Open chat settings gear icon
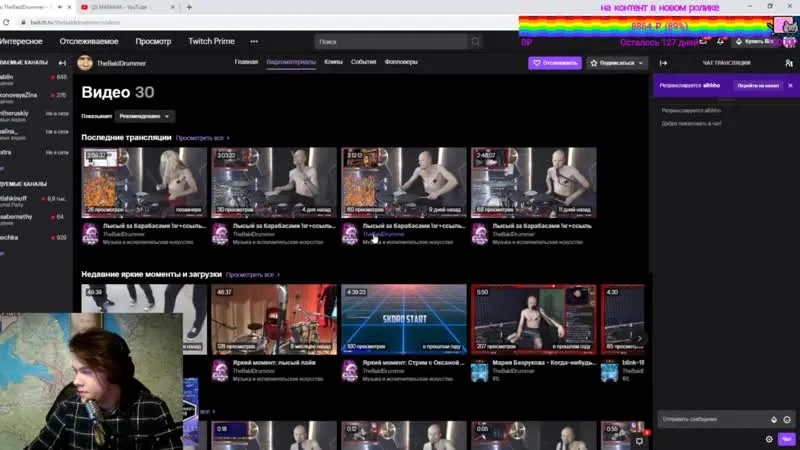This screenshot has height=450, width=800. pyautogui.click(x=769, y=439)
